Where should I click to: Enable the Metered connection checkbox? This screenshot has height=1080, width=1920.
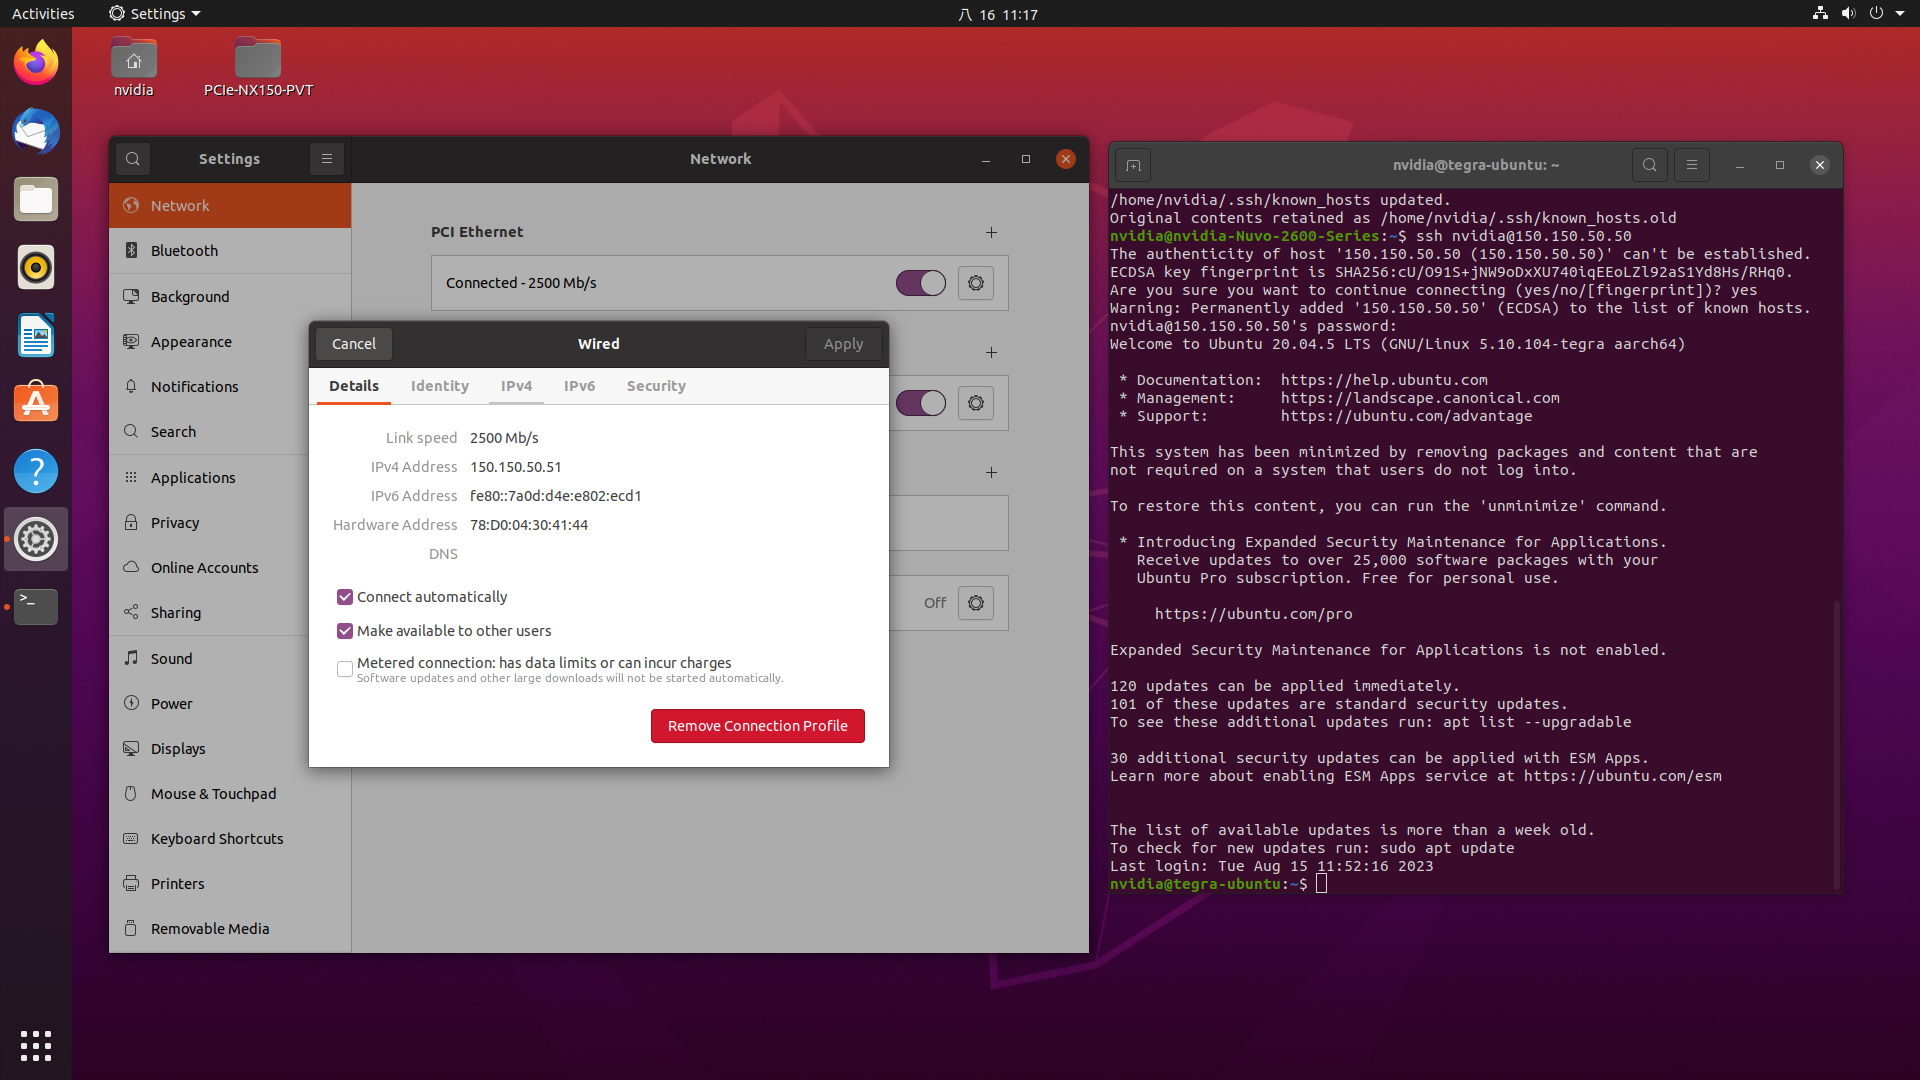tap(345, 669)
